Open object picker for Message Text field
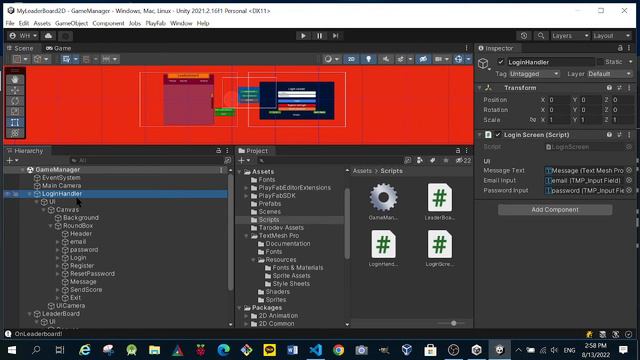The width and height of the screenshot is (640, 360). (629, 171)
